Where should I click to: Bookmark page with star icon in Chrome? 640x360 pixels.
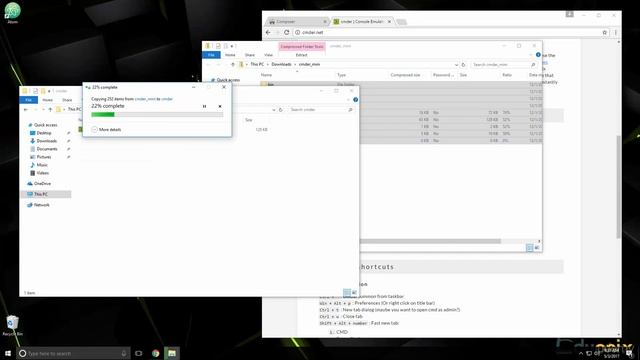[x=605, y=32]
